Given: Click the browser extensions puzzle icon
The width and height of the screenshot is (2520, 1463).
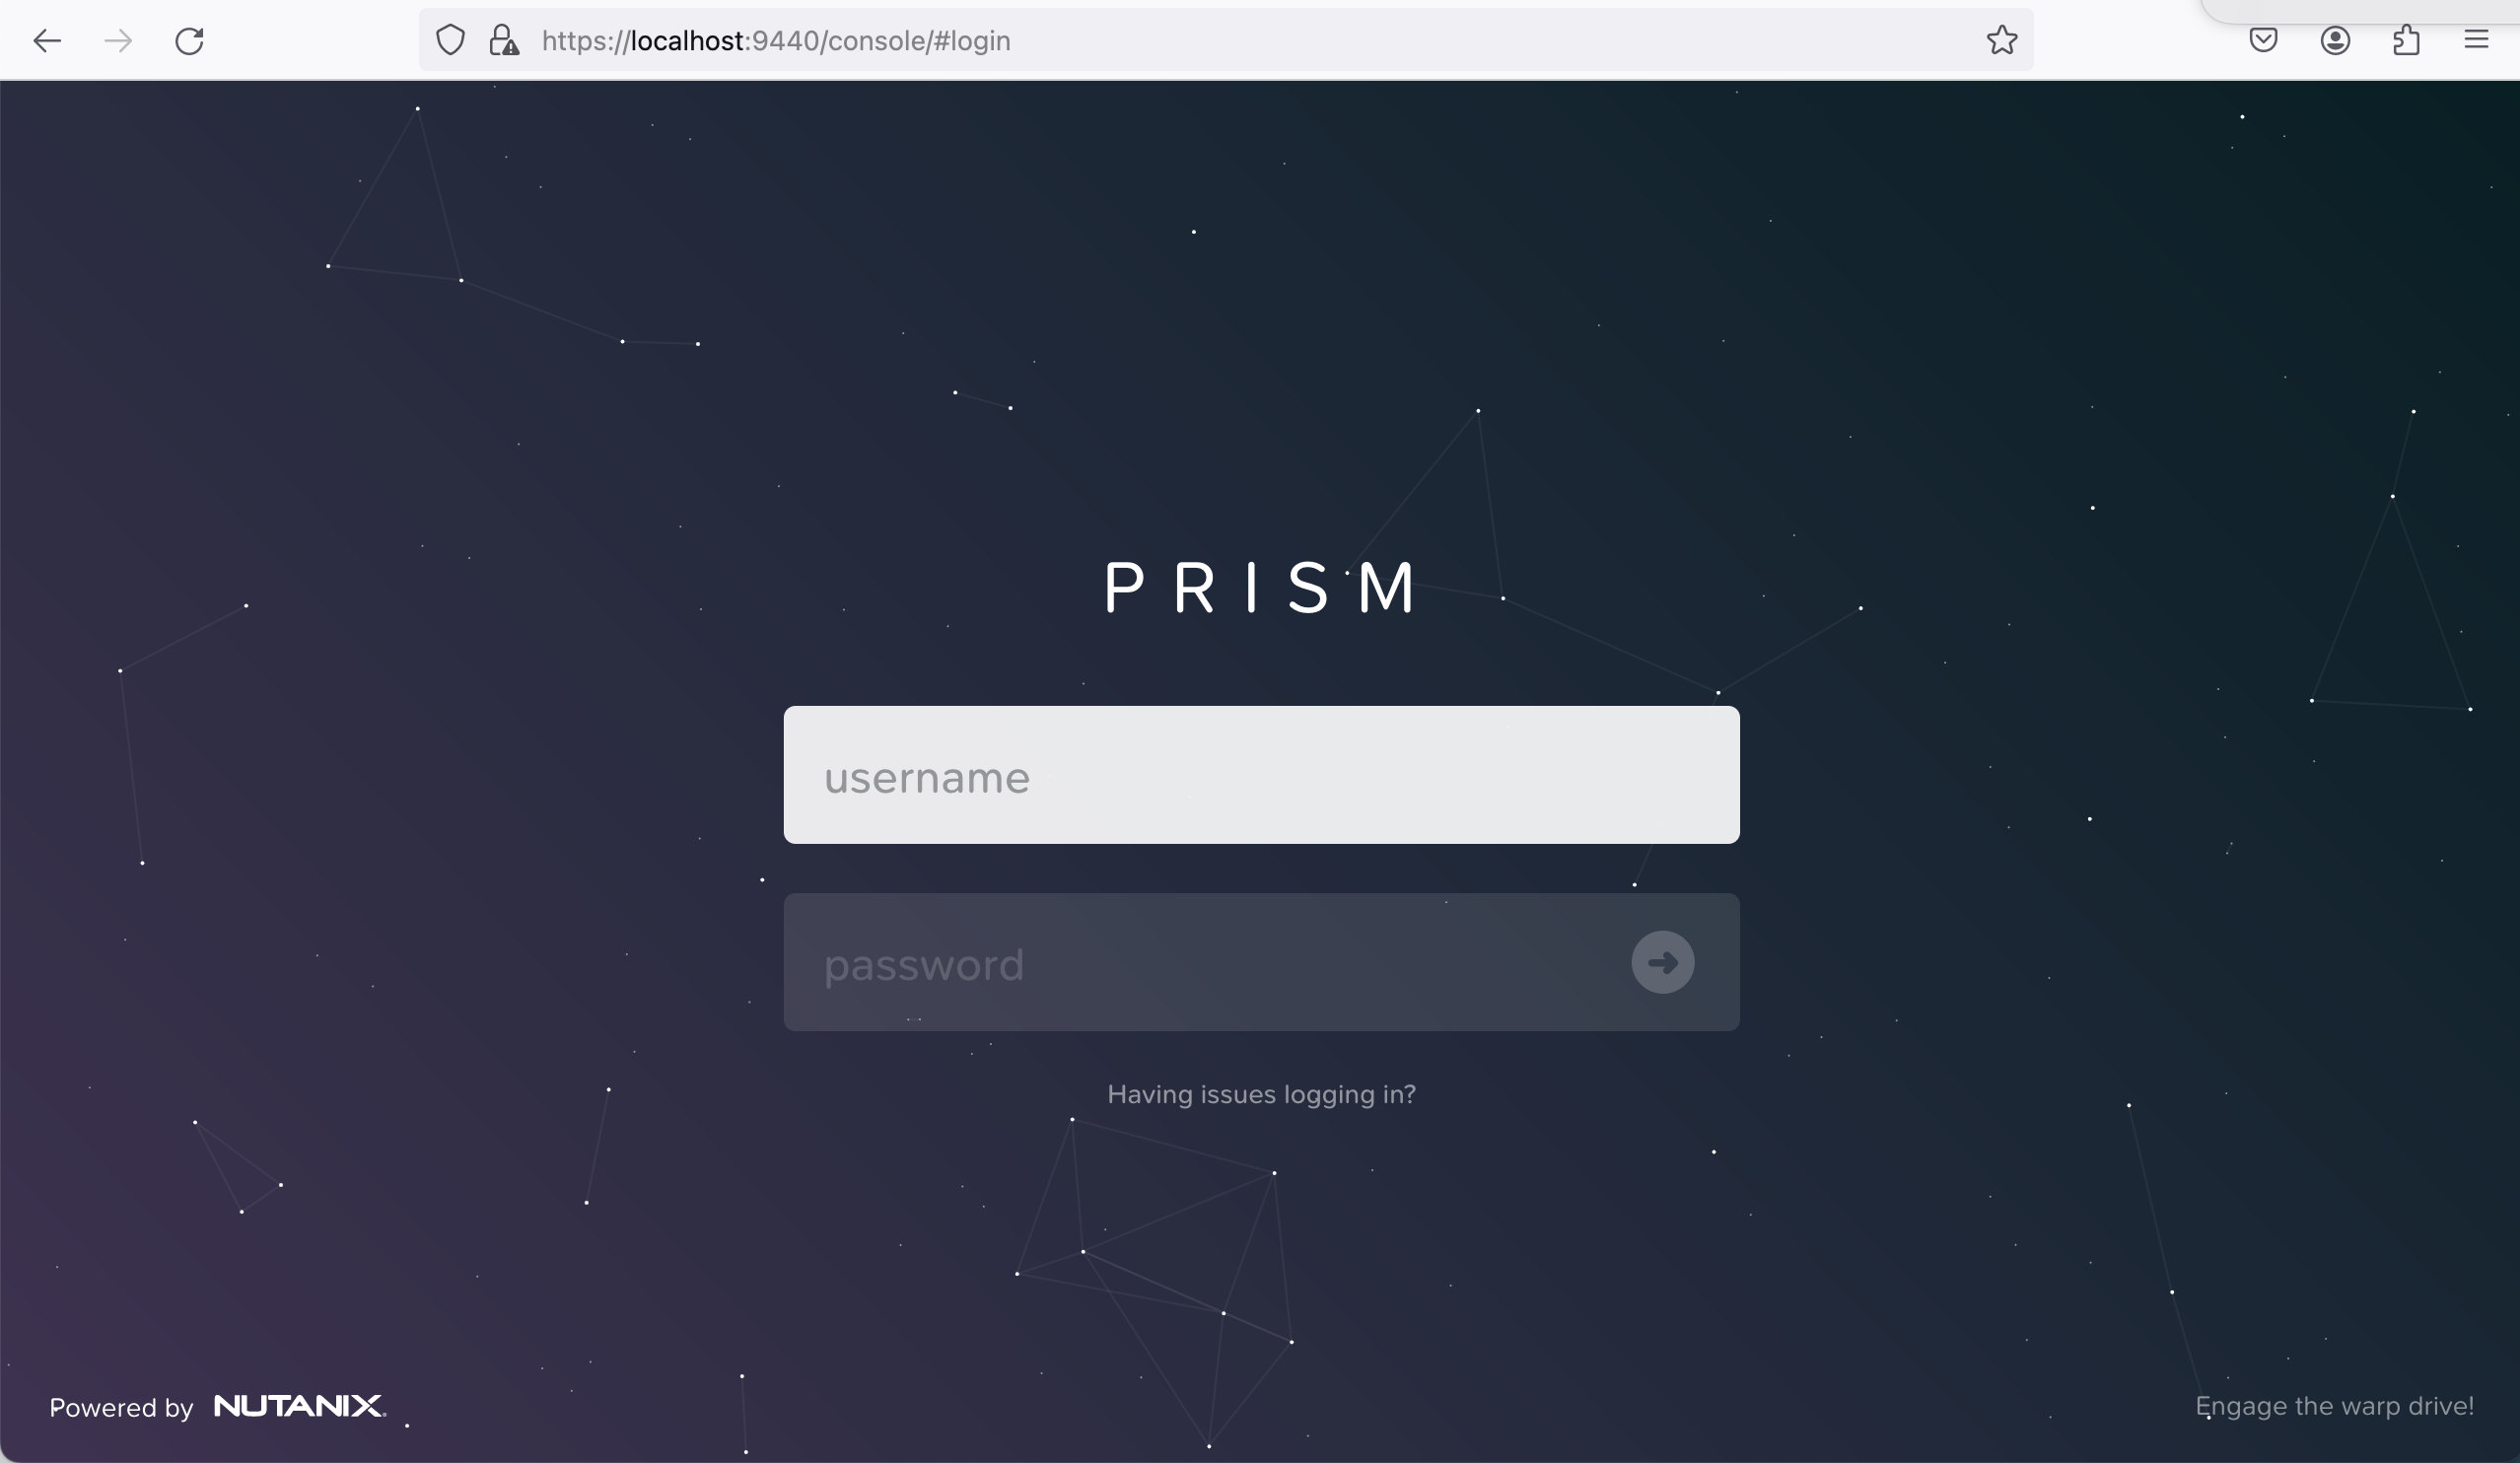Looking at the screenshot, I should [x=2409, y=38].
